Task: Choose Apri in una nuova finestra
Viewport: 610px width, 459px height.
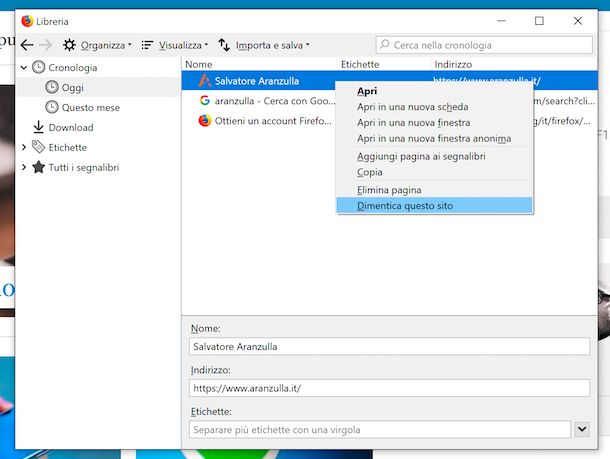Action: 435,123
